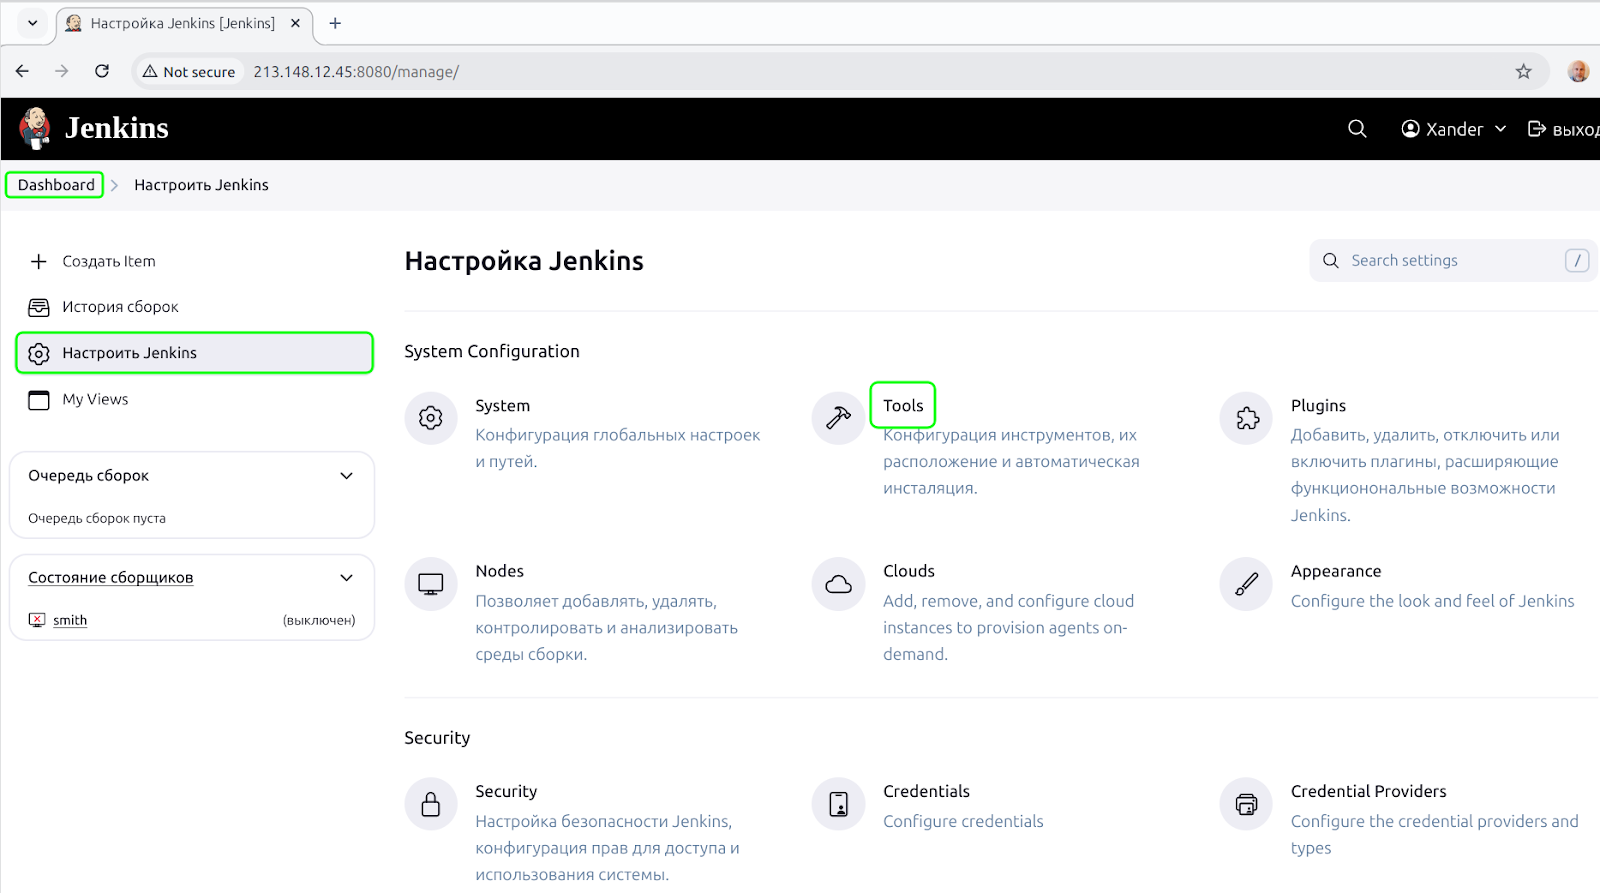
Task: Click the plus icon beside Создать Item
Action: pyautogui.click(x=39, y=261)
